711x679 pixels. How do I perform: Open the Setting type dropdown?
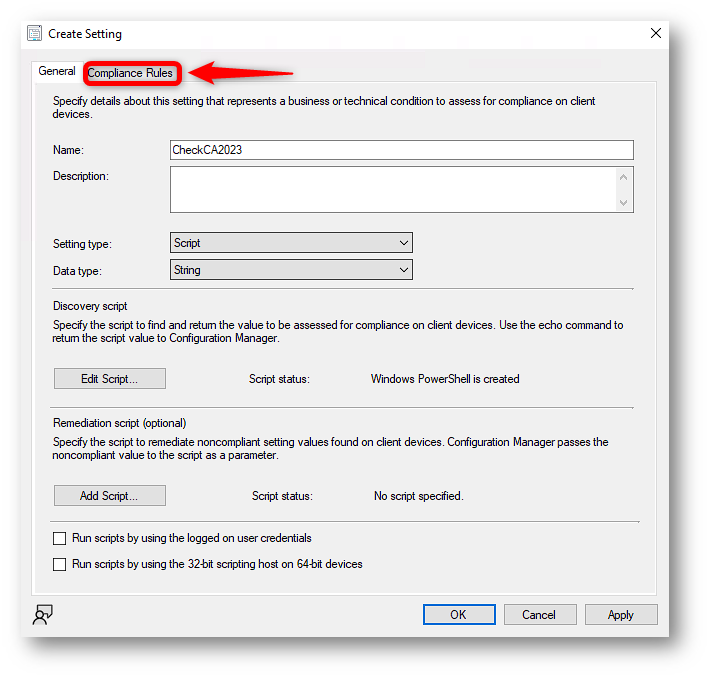point(291,243)
